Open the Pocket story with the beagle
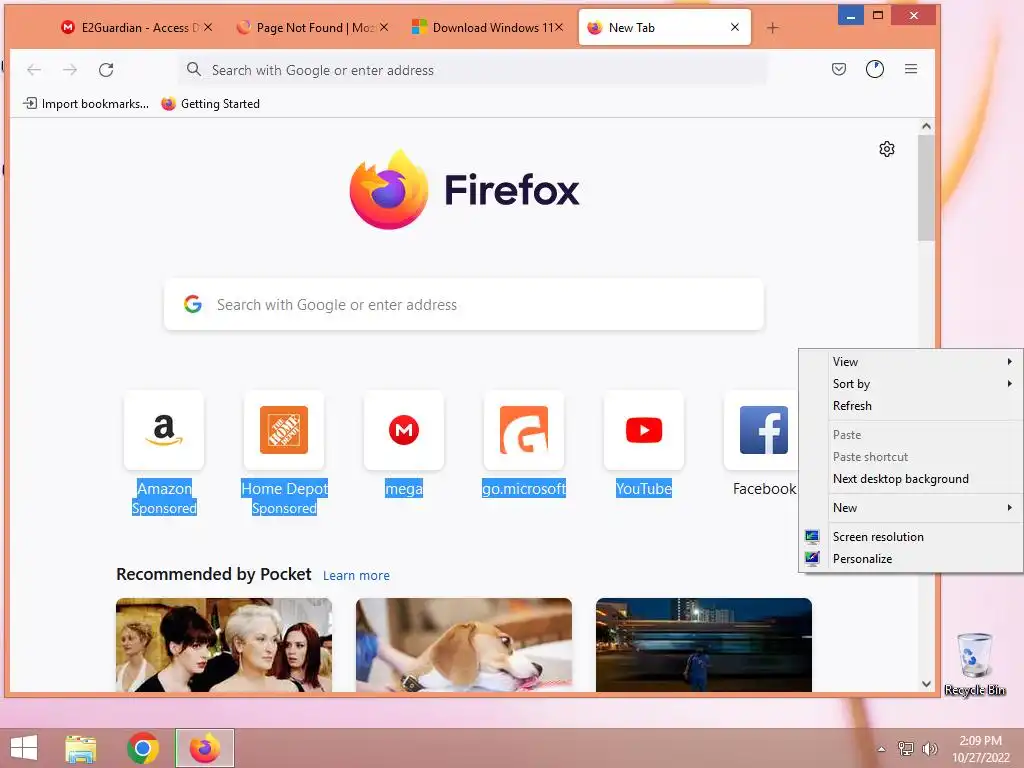The height and width of the screenshot is (768, 1024). [x=464, y=645]
